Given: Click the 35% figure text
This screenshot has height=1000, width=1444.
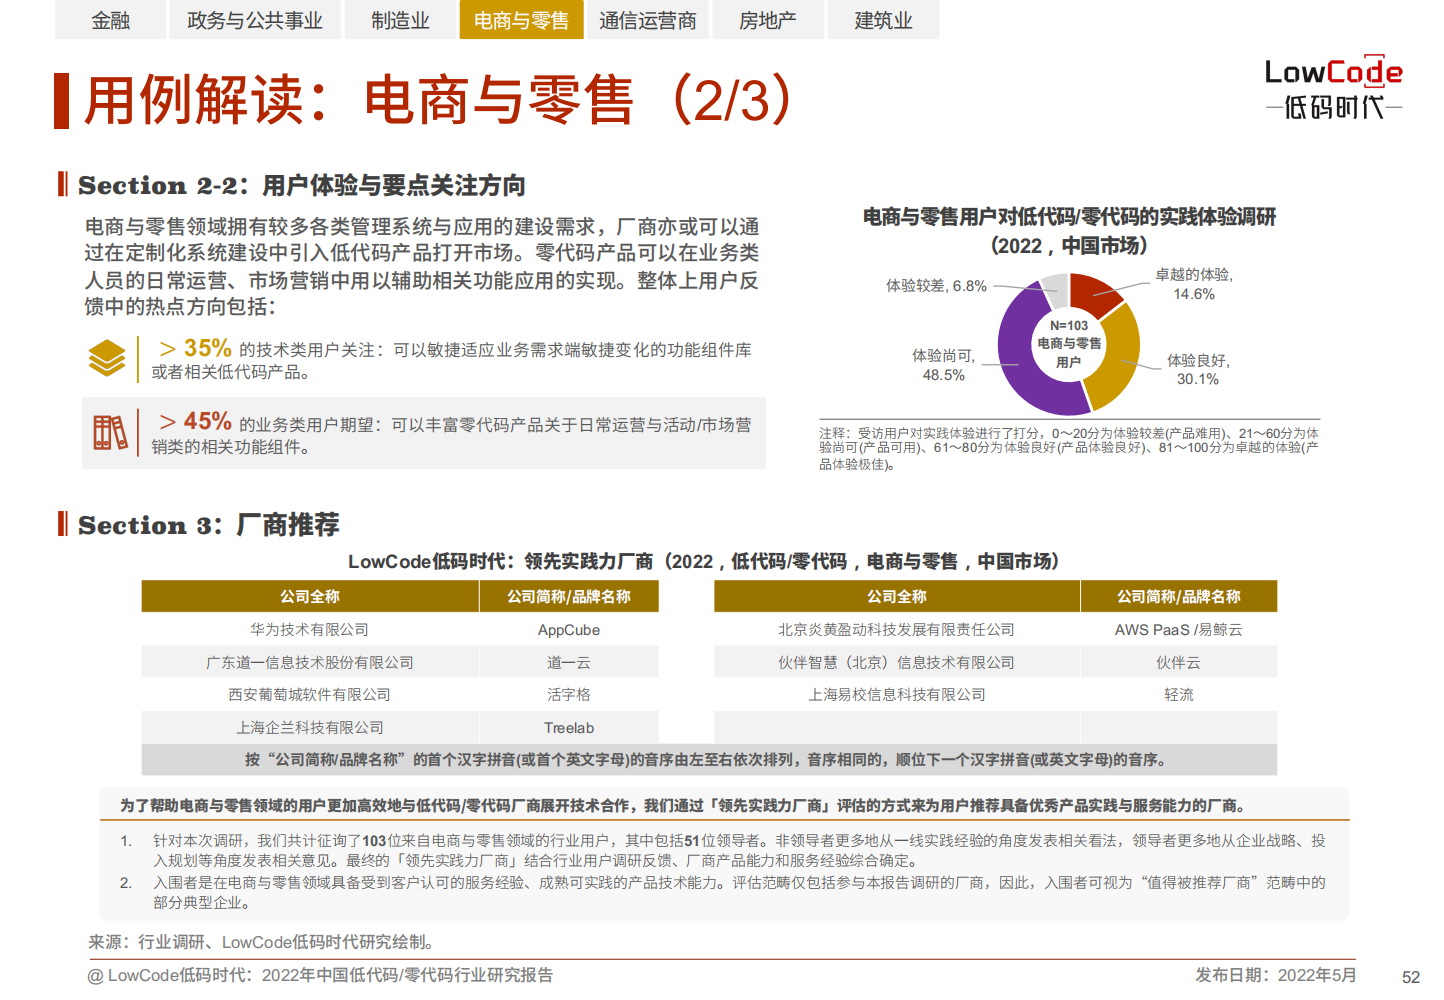Looking at the screenshot, I should pyautogui.click(x=208, y=348).
